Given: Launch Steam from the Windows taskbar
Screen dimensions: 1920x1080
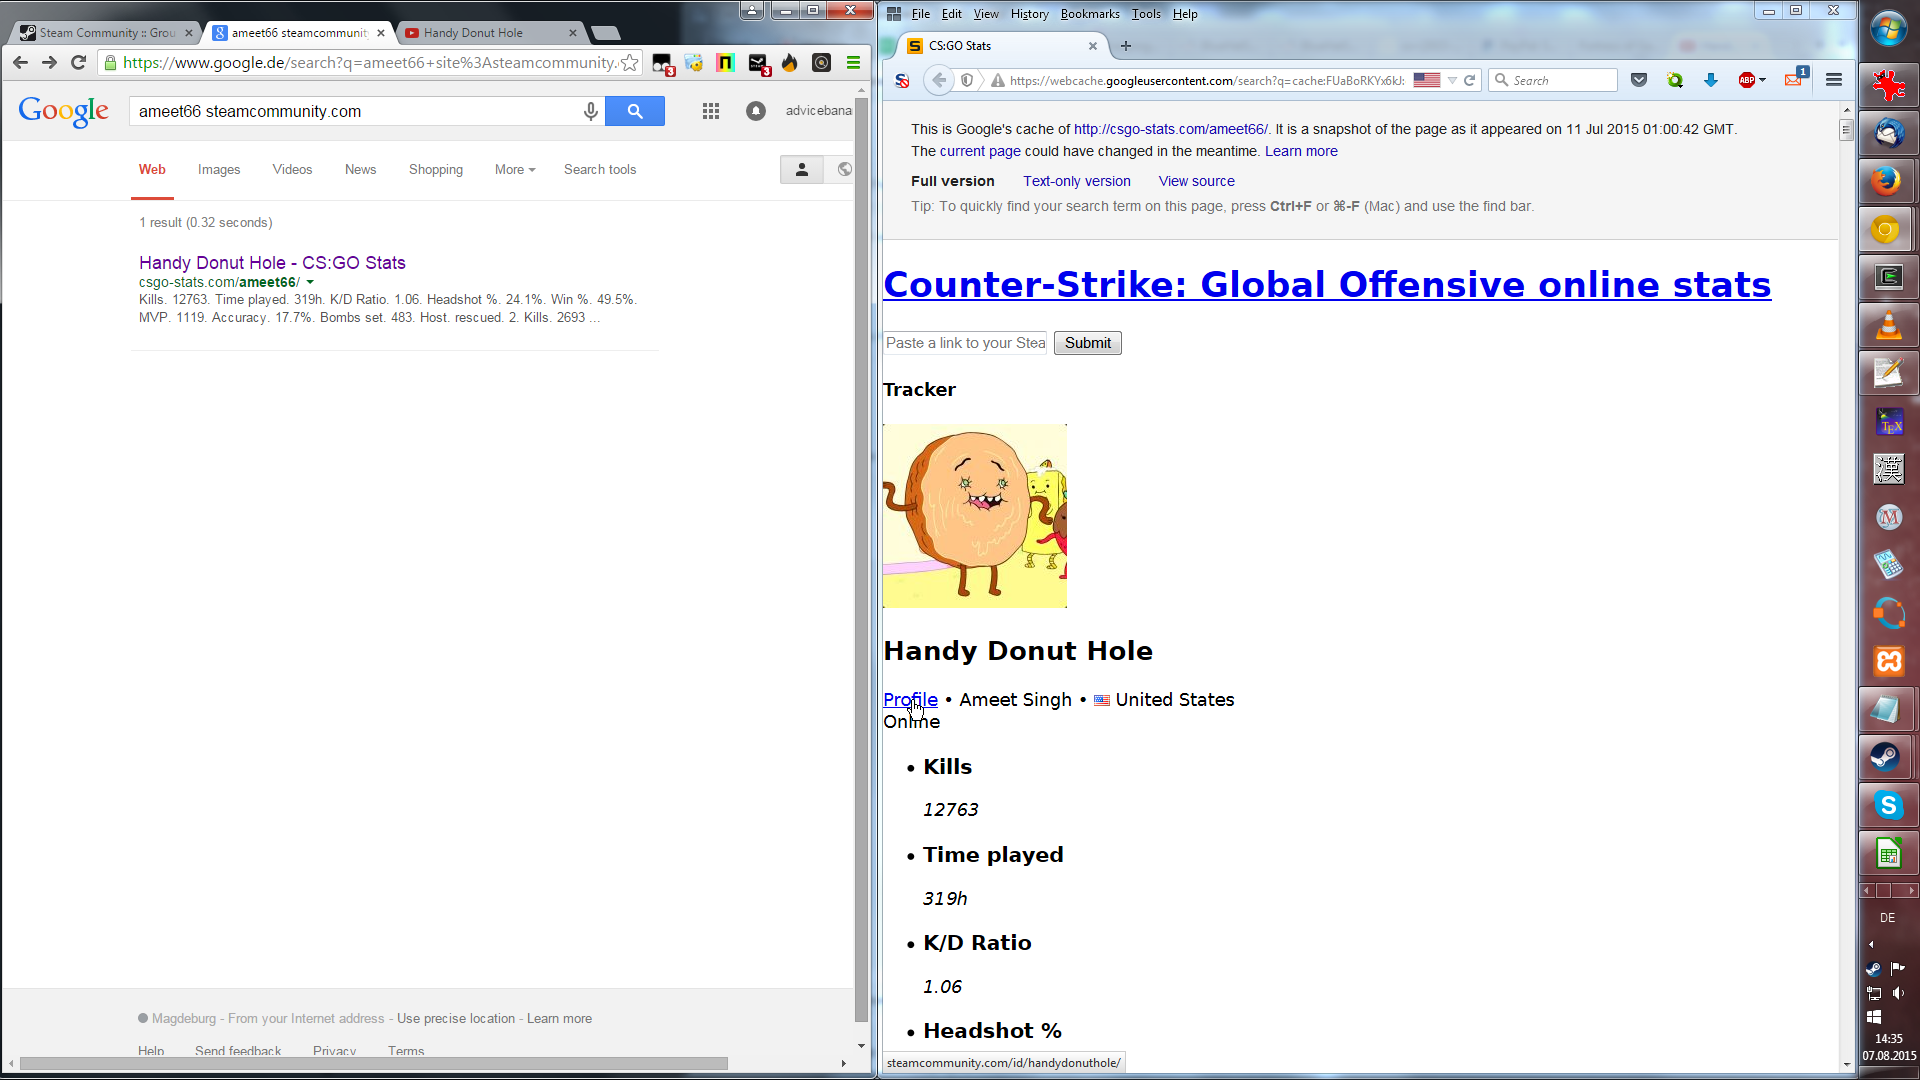Looking at the screenshot, I should (1887, 757).
